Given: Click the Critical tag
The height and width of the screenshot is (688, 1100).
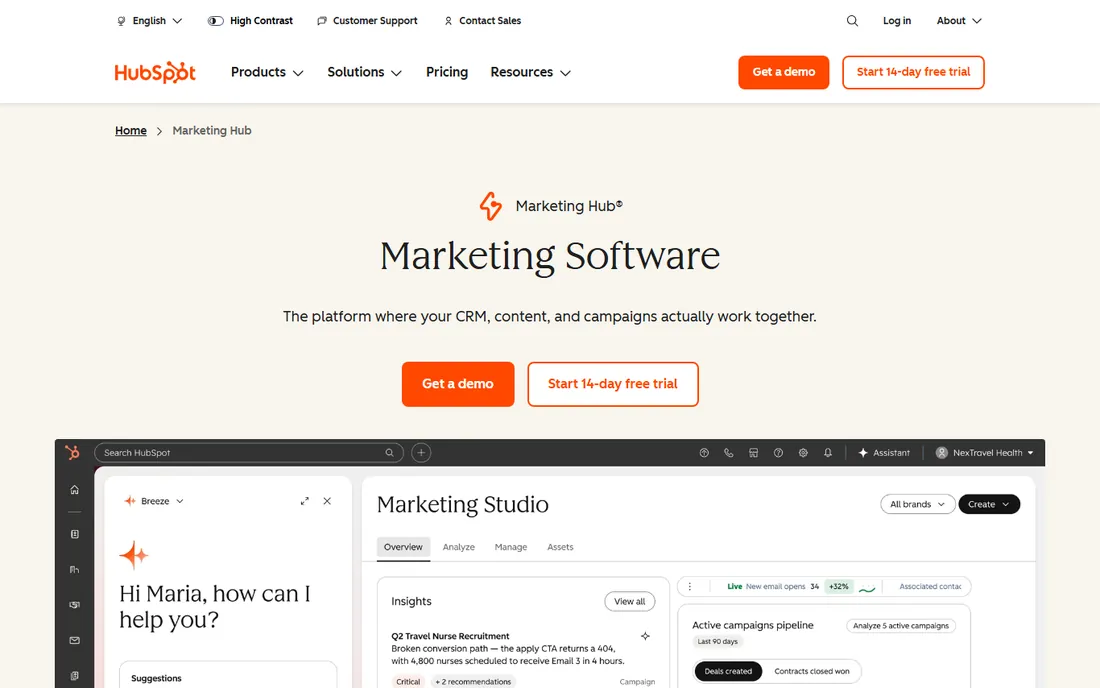Looking at the screenshot, I should pyautogui.click(x=408, y=682).
